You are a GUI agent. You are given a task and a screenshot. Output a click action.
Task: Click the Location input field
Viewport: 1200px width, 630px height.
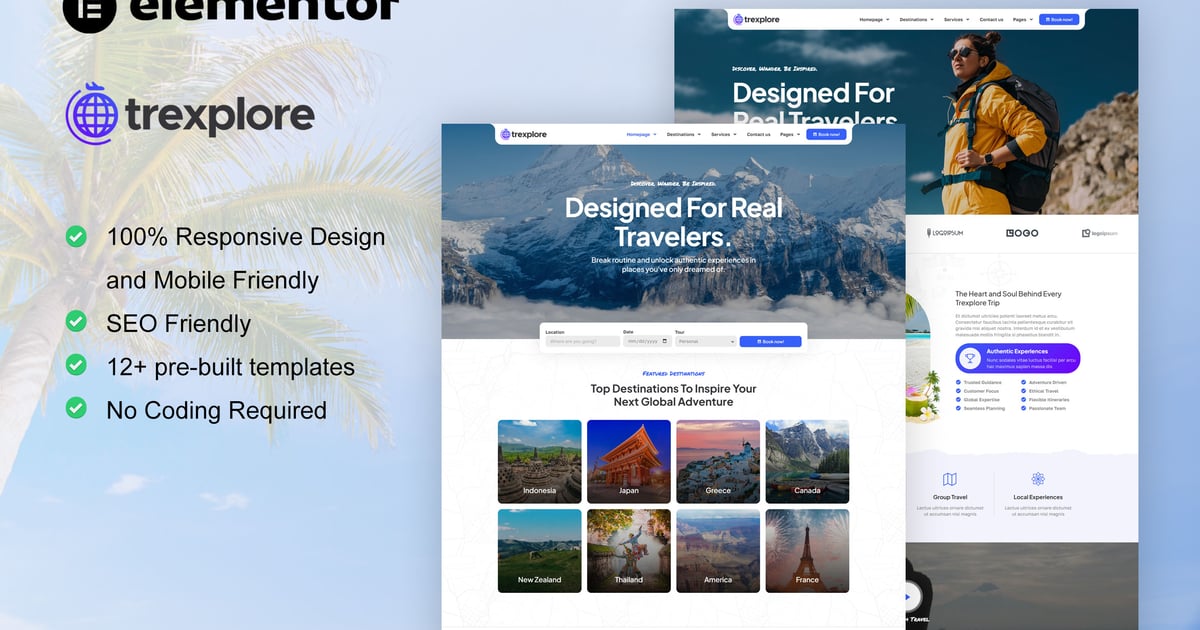[582, 341]
